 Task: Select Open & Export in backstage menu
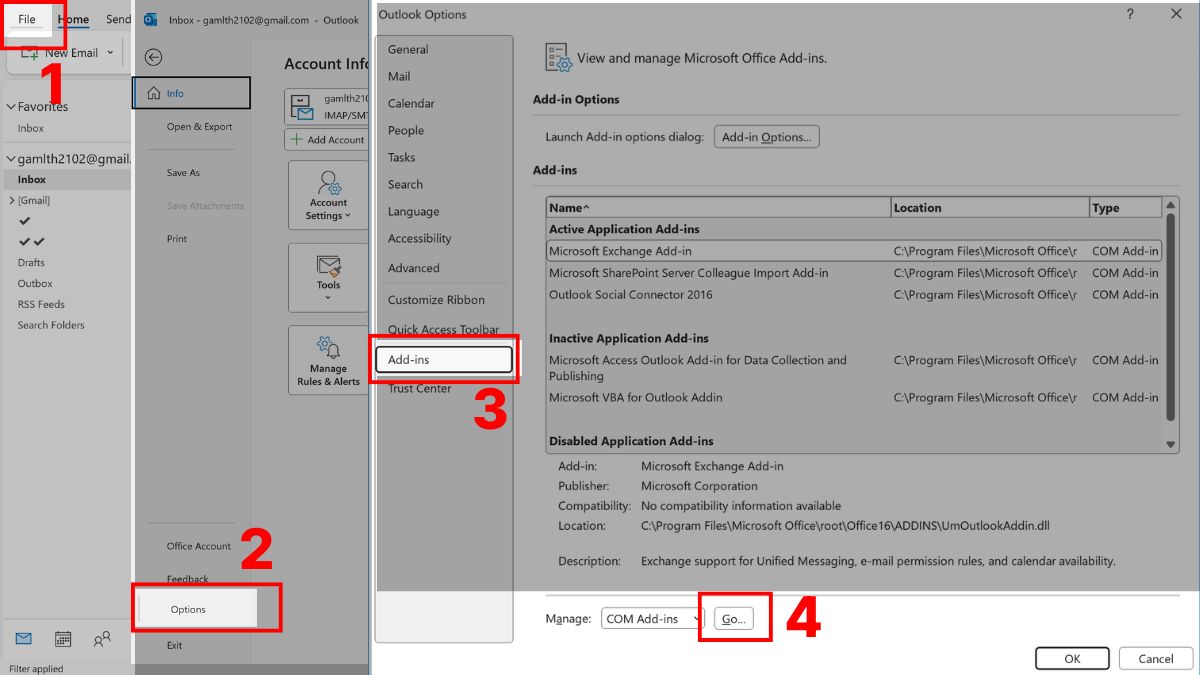click(x=199, y=127)
